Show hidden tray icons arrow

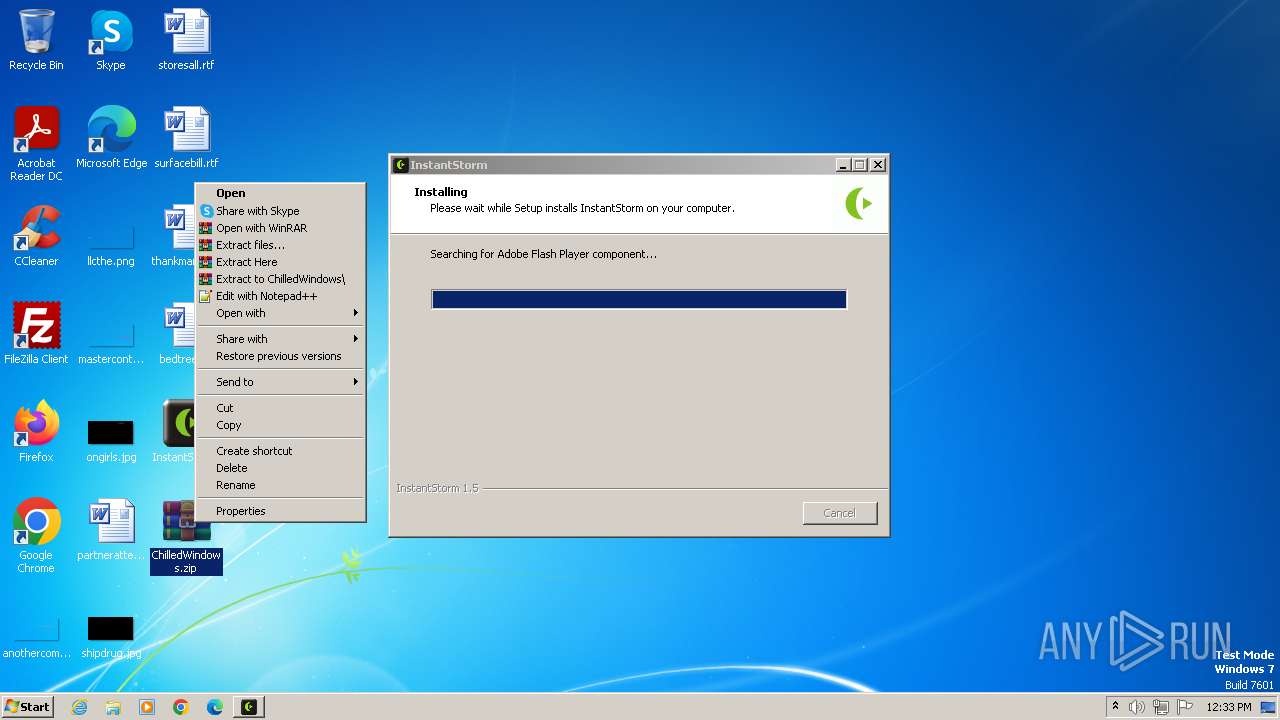tap(1115, 707)
